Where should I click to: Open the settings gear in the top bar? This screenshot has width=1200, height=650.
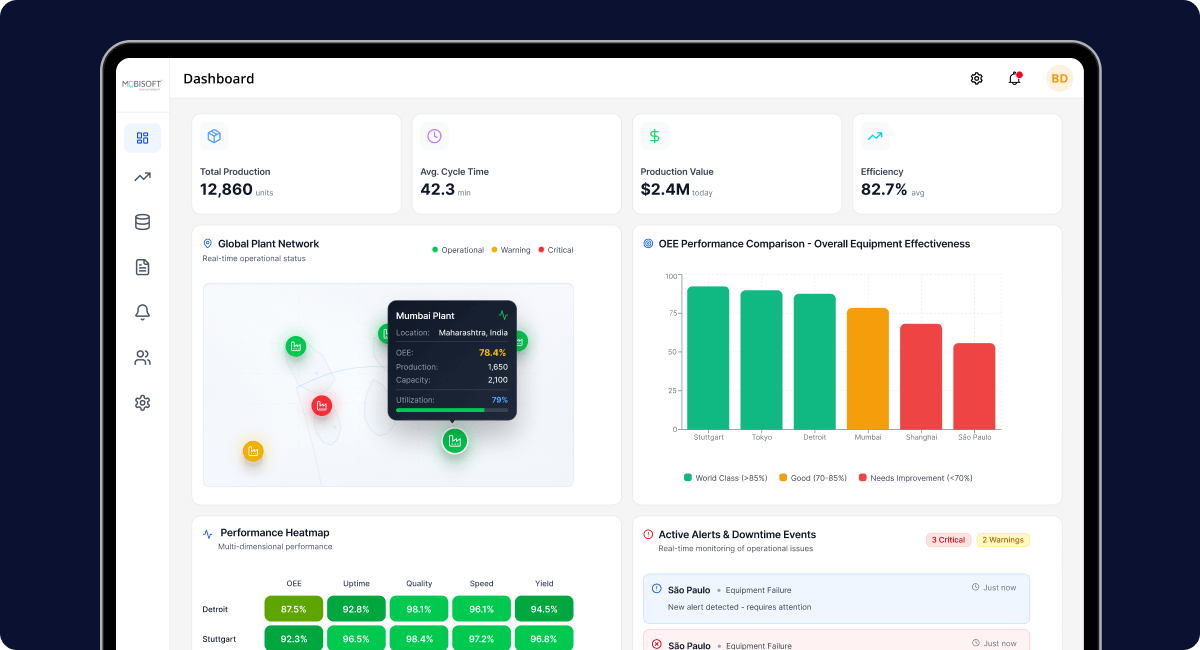tap(976, 77)
